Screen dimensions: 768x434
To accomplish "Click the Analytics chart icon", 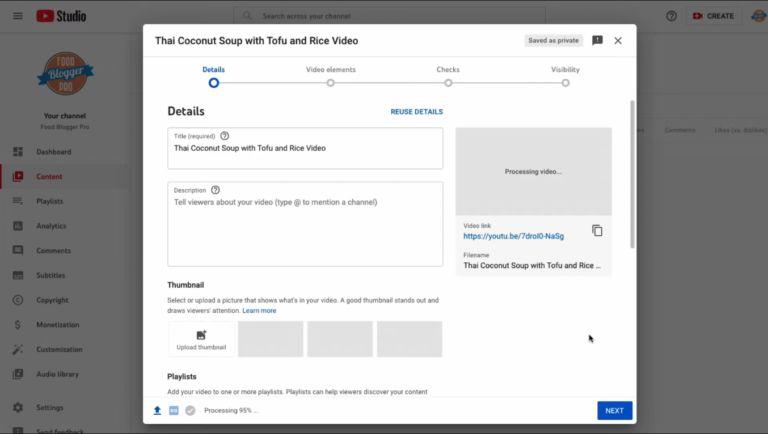I will click(18, 226).
